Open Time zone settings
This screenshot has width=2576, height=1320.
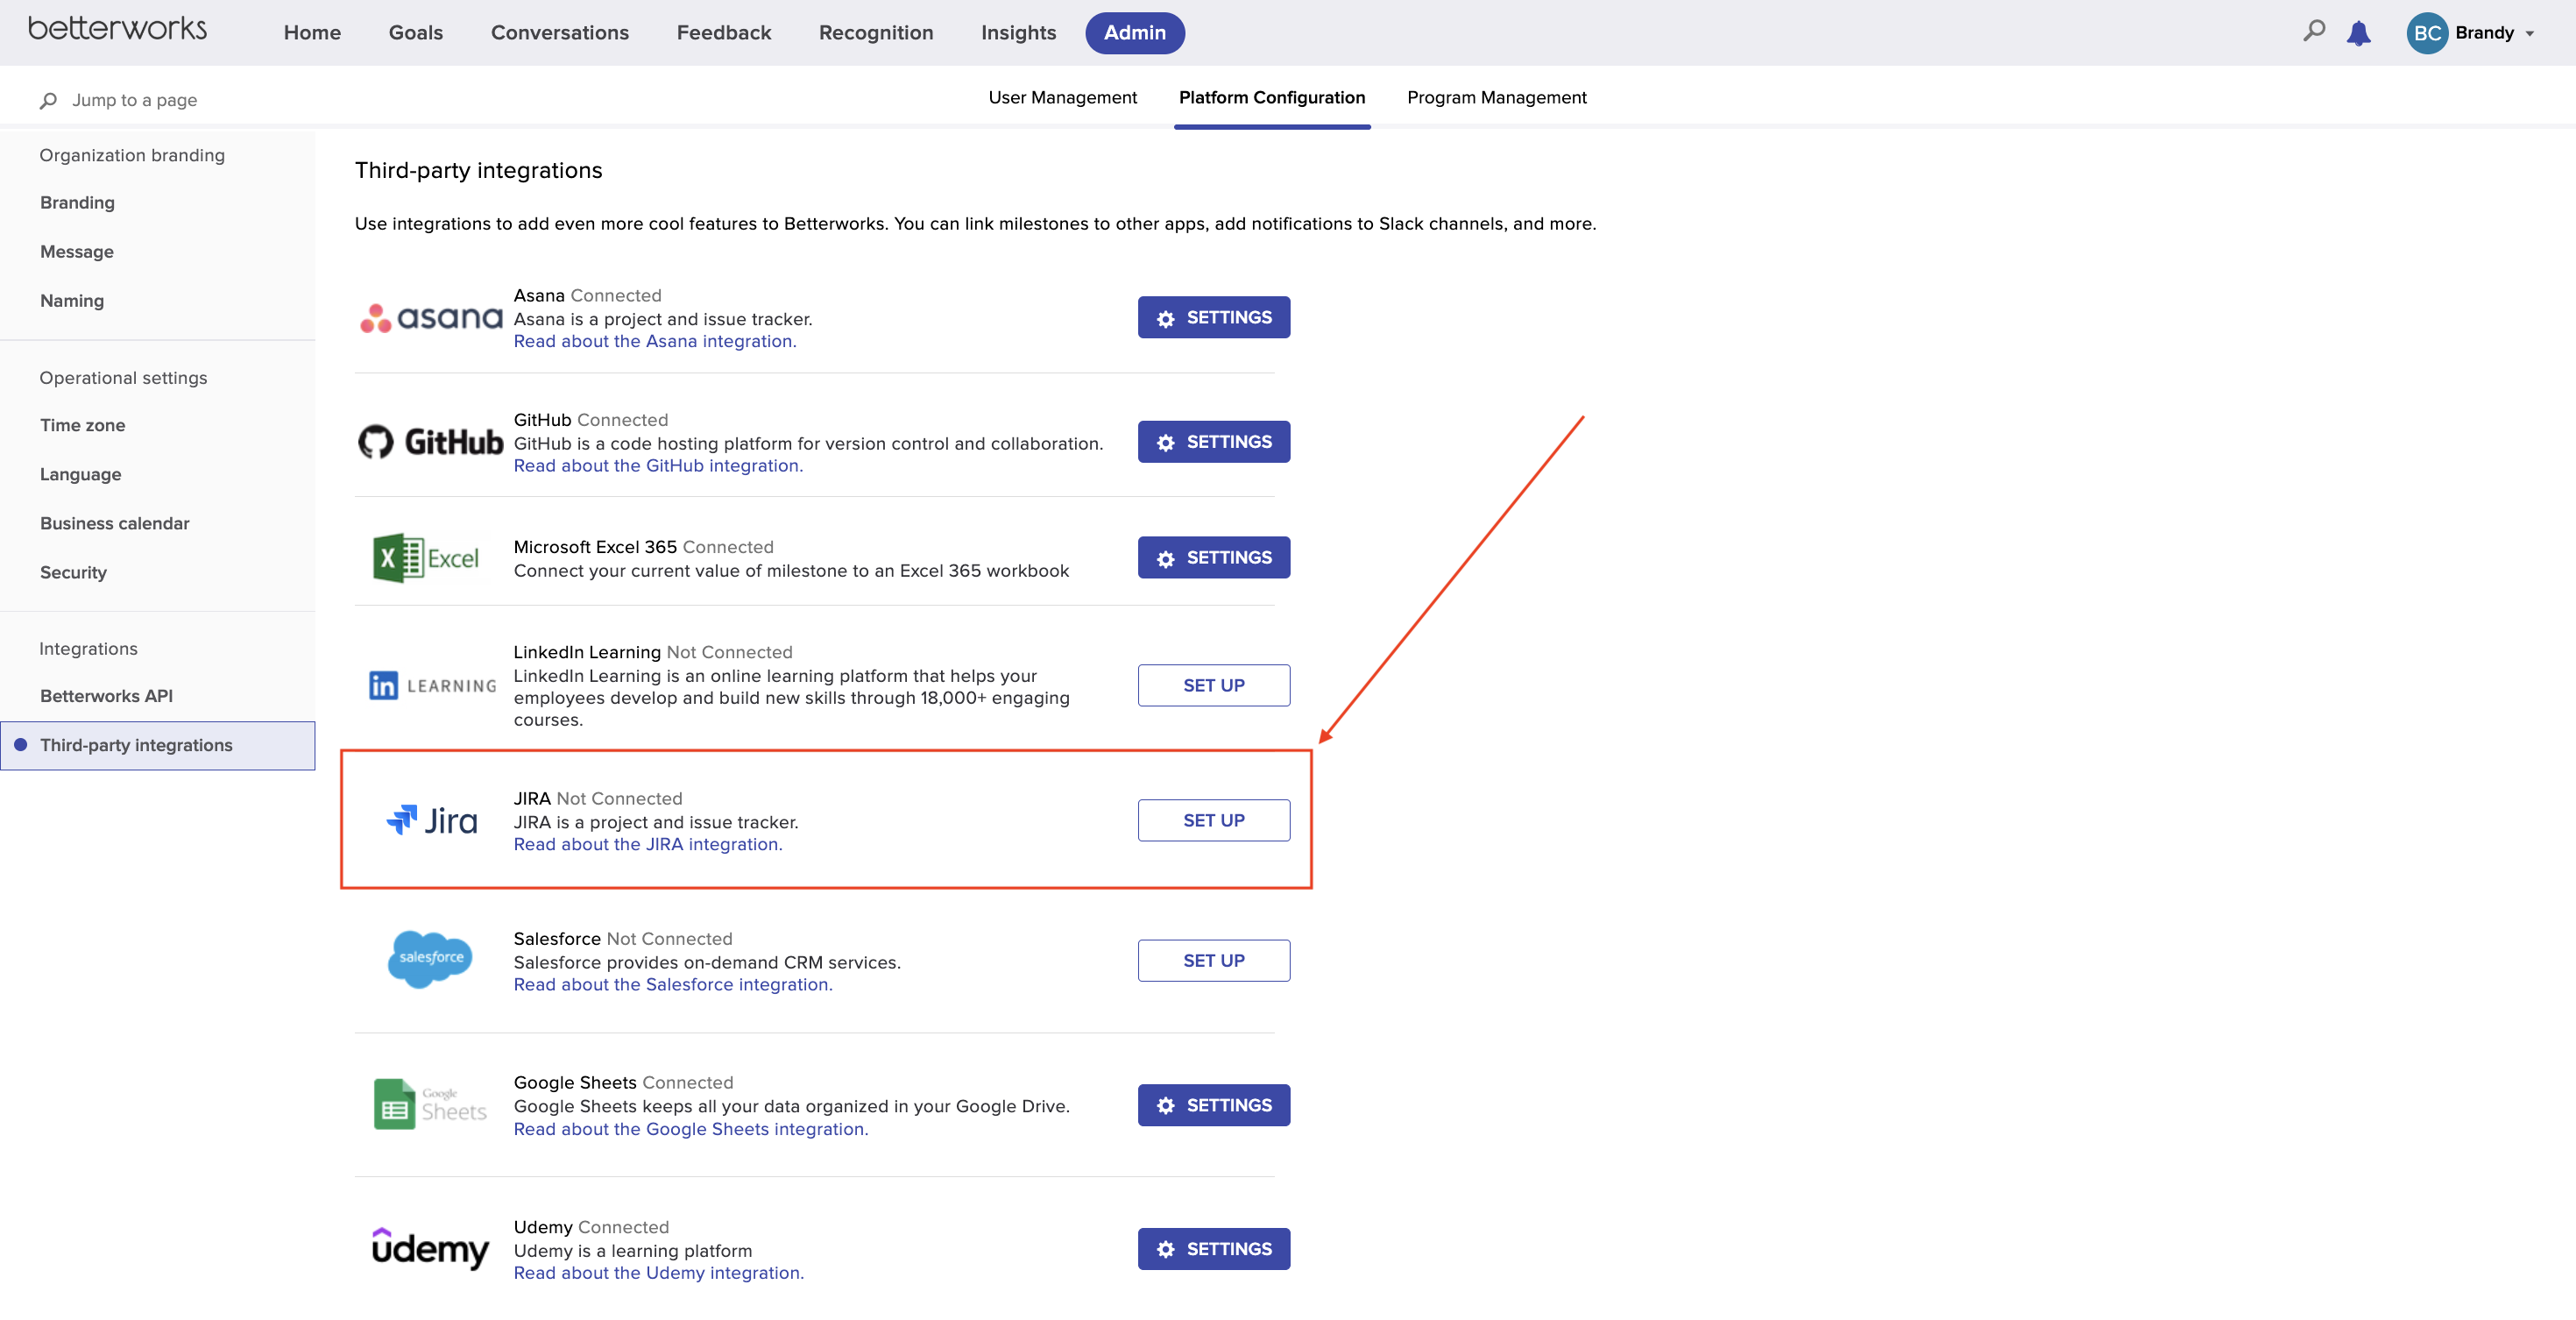[x=83, y=425]
